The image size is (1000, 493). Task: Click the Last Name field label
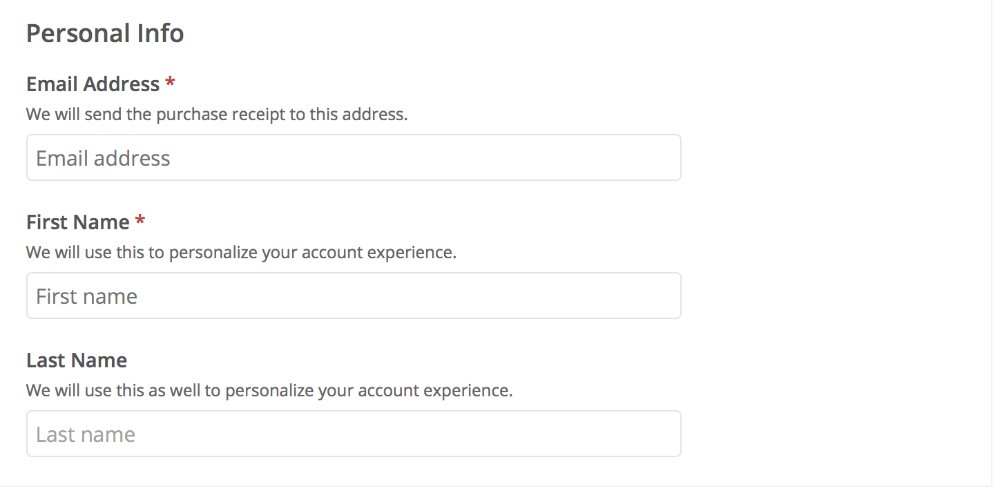(76, 360)
